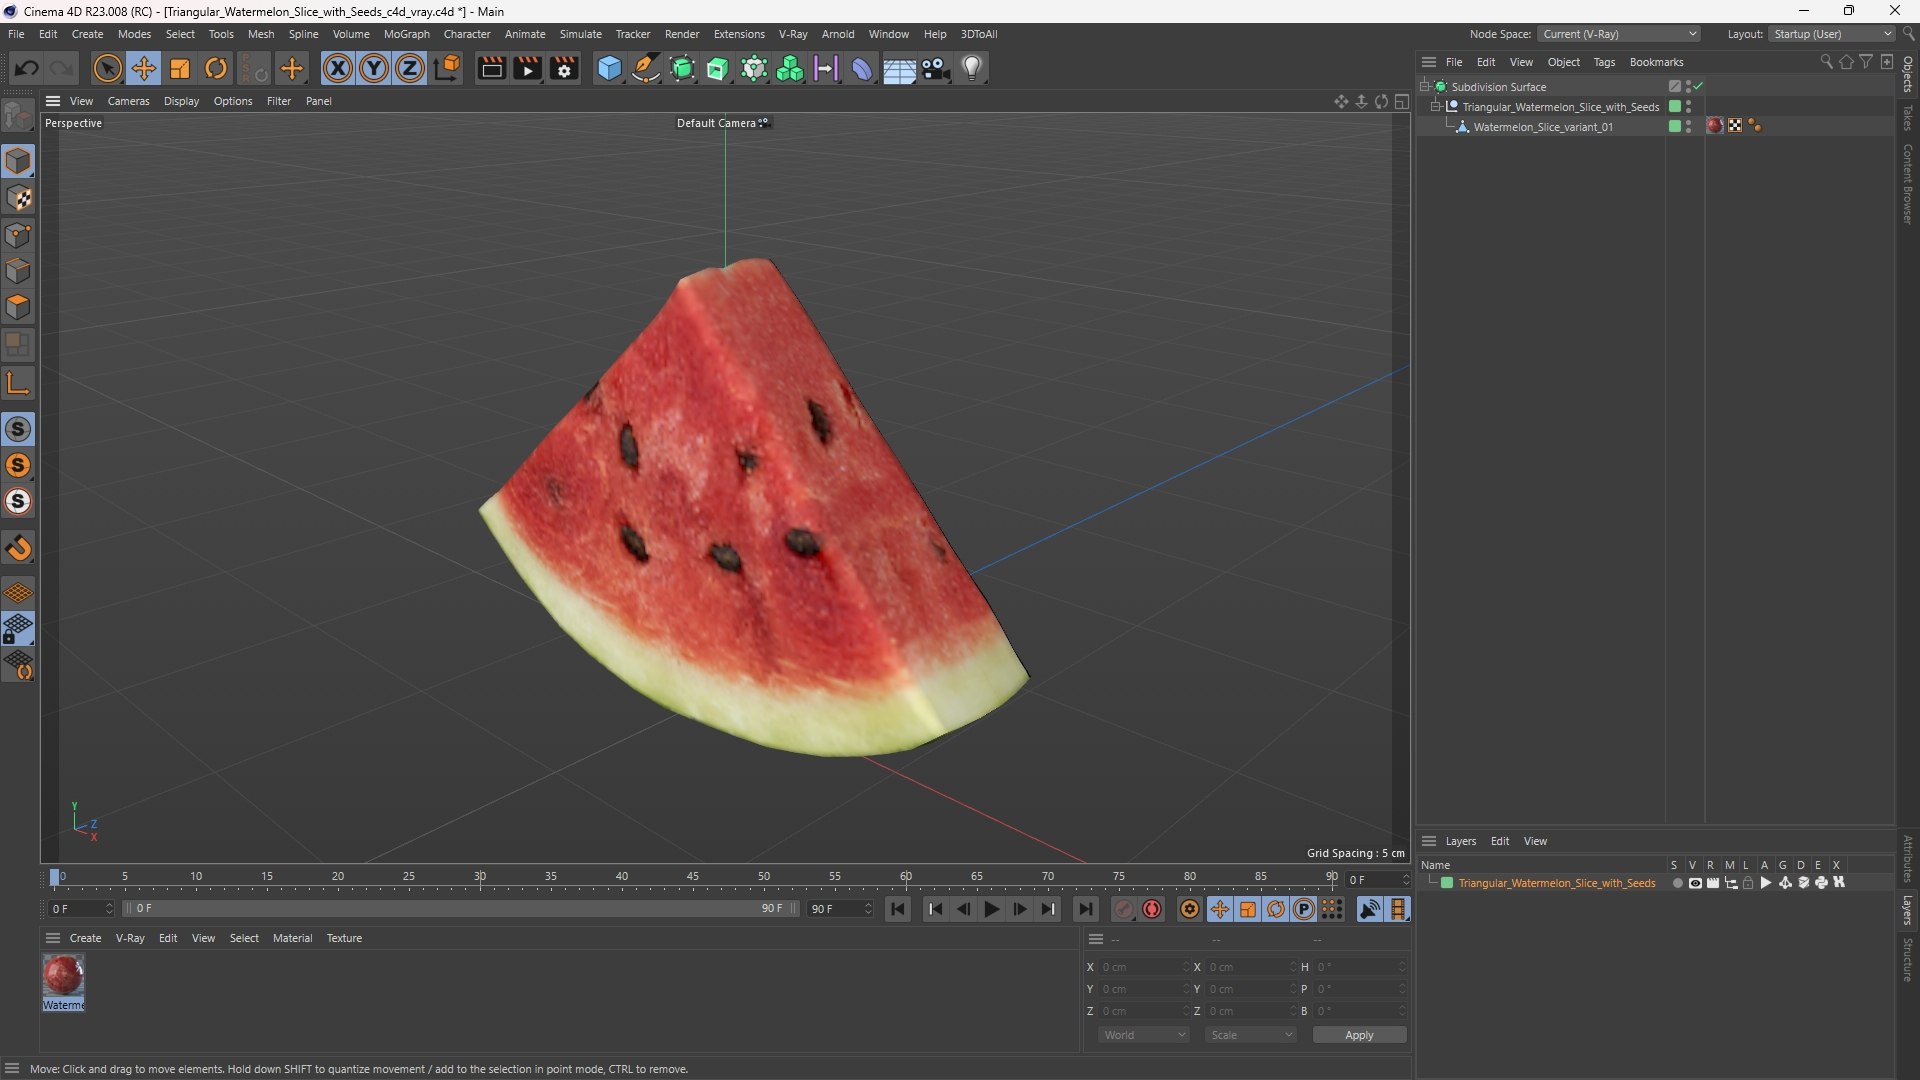Viewport: 1920px width, 1080px height.
Task: Open the Spline Pen tool
Action: [x=646, y=68]
